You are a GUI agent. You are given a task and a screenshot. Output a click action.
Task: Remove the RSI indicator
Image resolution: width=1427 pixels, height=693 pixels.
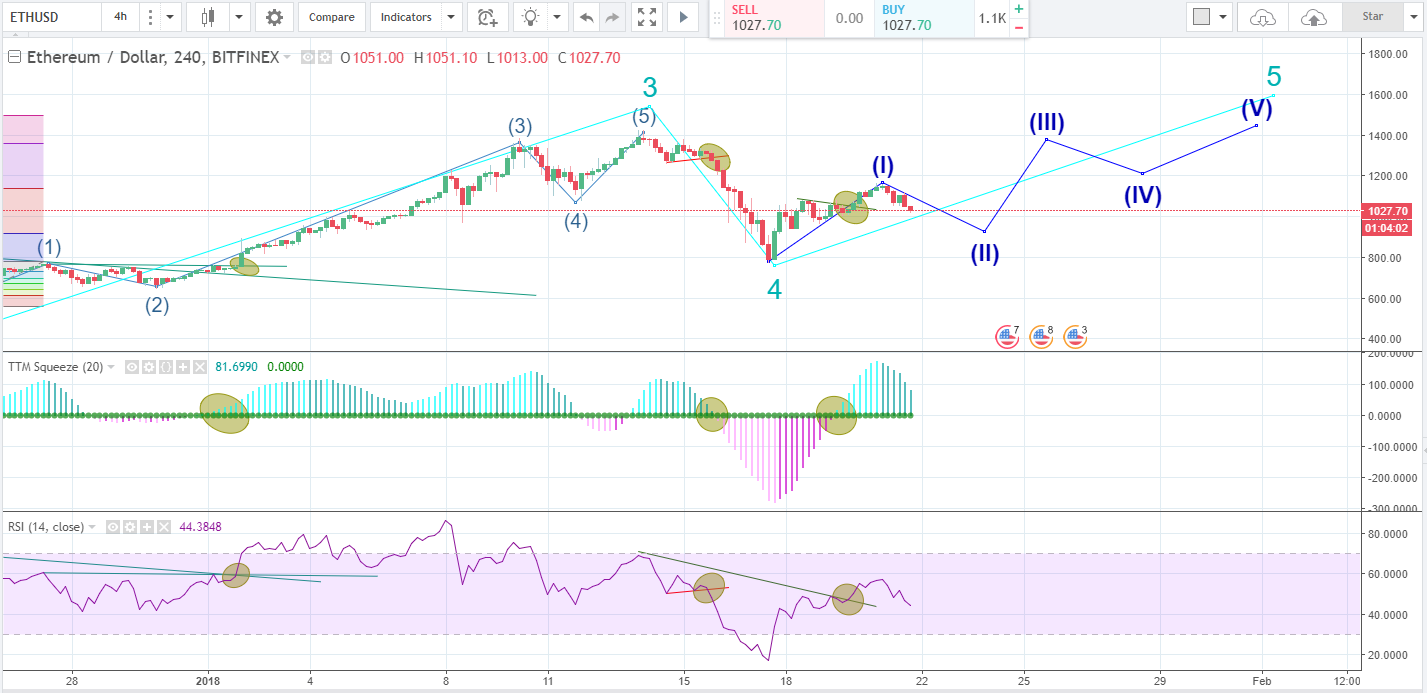pos(163,526)
